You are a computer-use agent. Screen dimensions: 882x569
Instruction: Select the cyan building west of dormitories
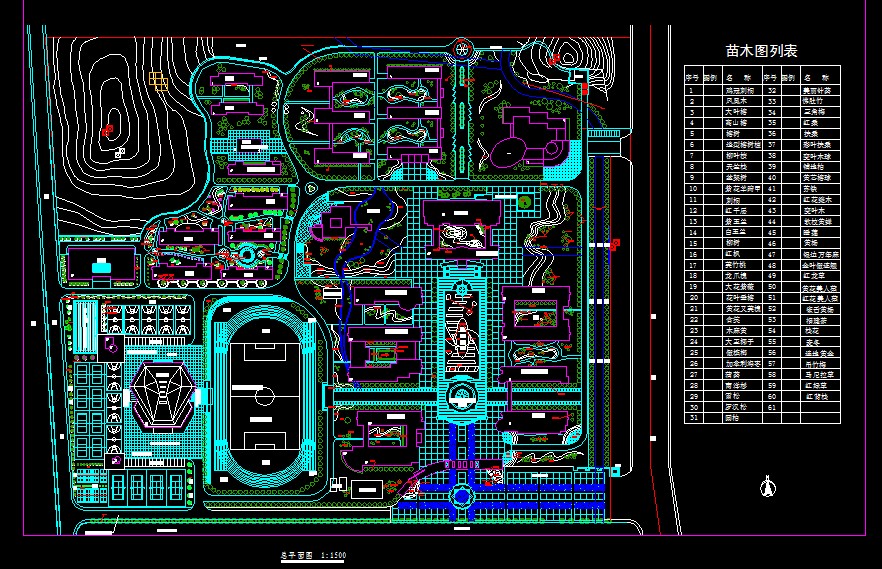click(98, 266)
